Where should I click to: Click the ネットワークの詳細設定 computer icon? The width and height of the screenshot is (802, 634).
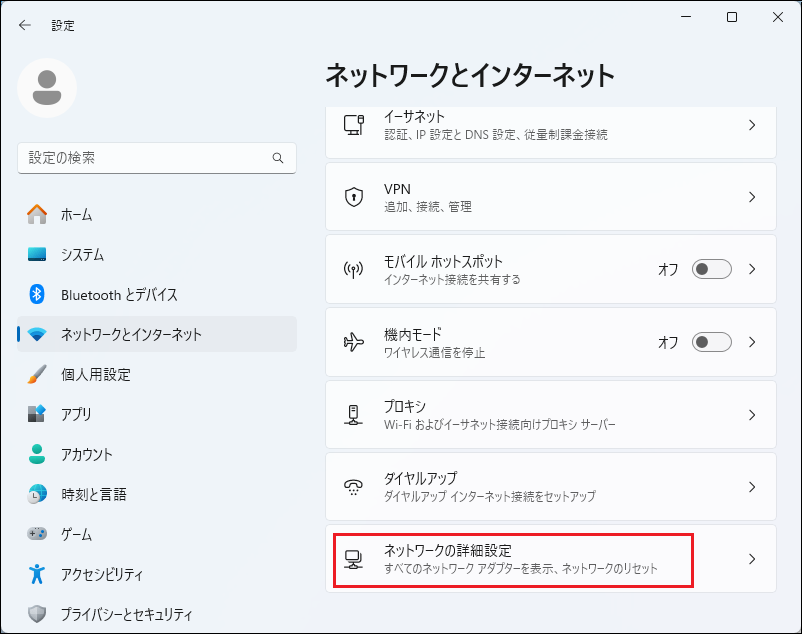coord(353,559)
